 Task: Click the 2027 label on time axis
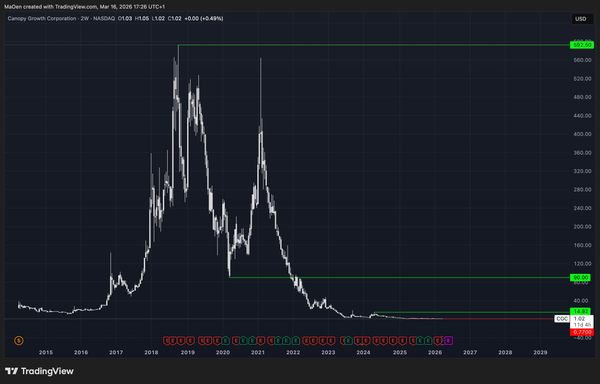tap(470, 352)
